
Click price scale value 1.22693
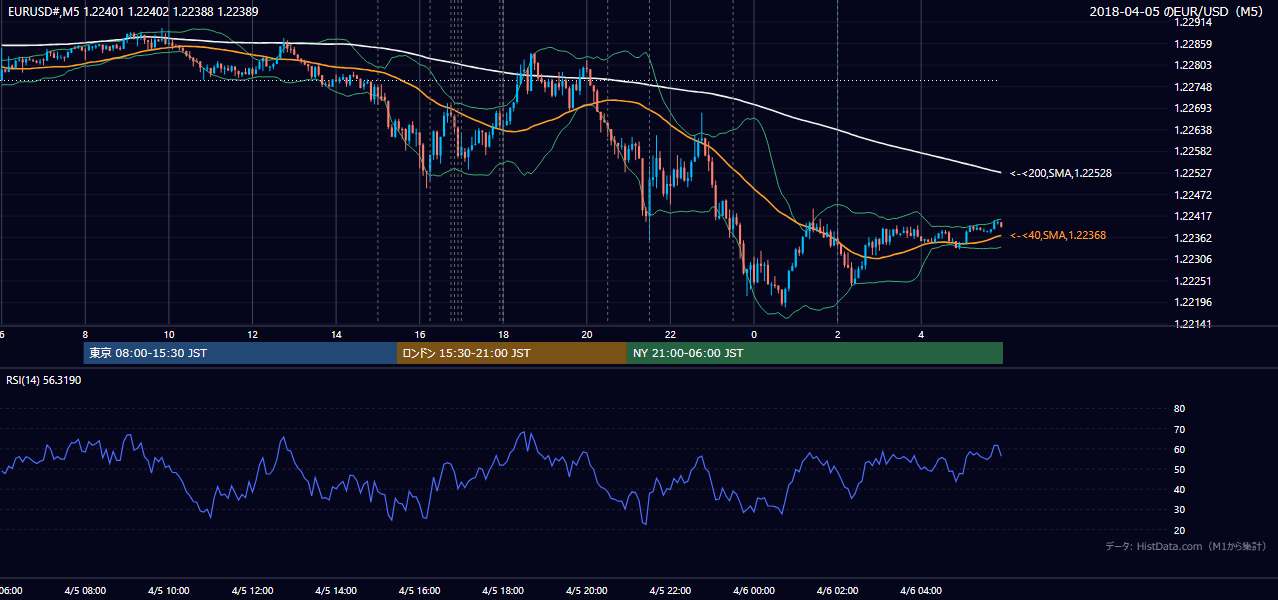[1193, 108]
